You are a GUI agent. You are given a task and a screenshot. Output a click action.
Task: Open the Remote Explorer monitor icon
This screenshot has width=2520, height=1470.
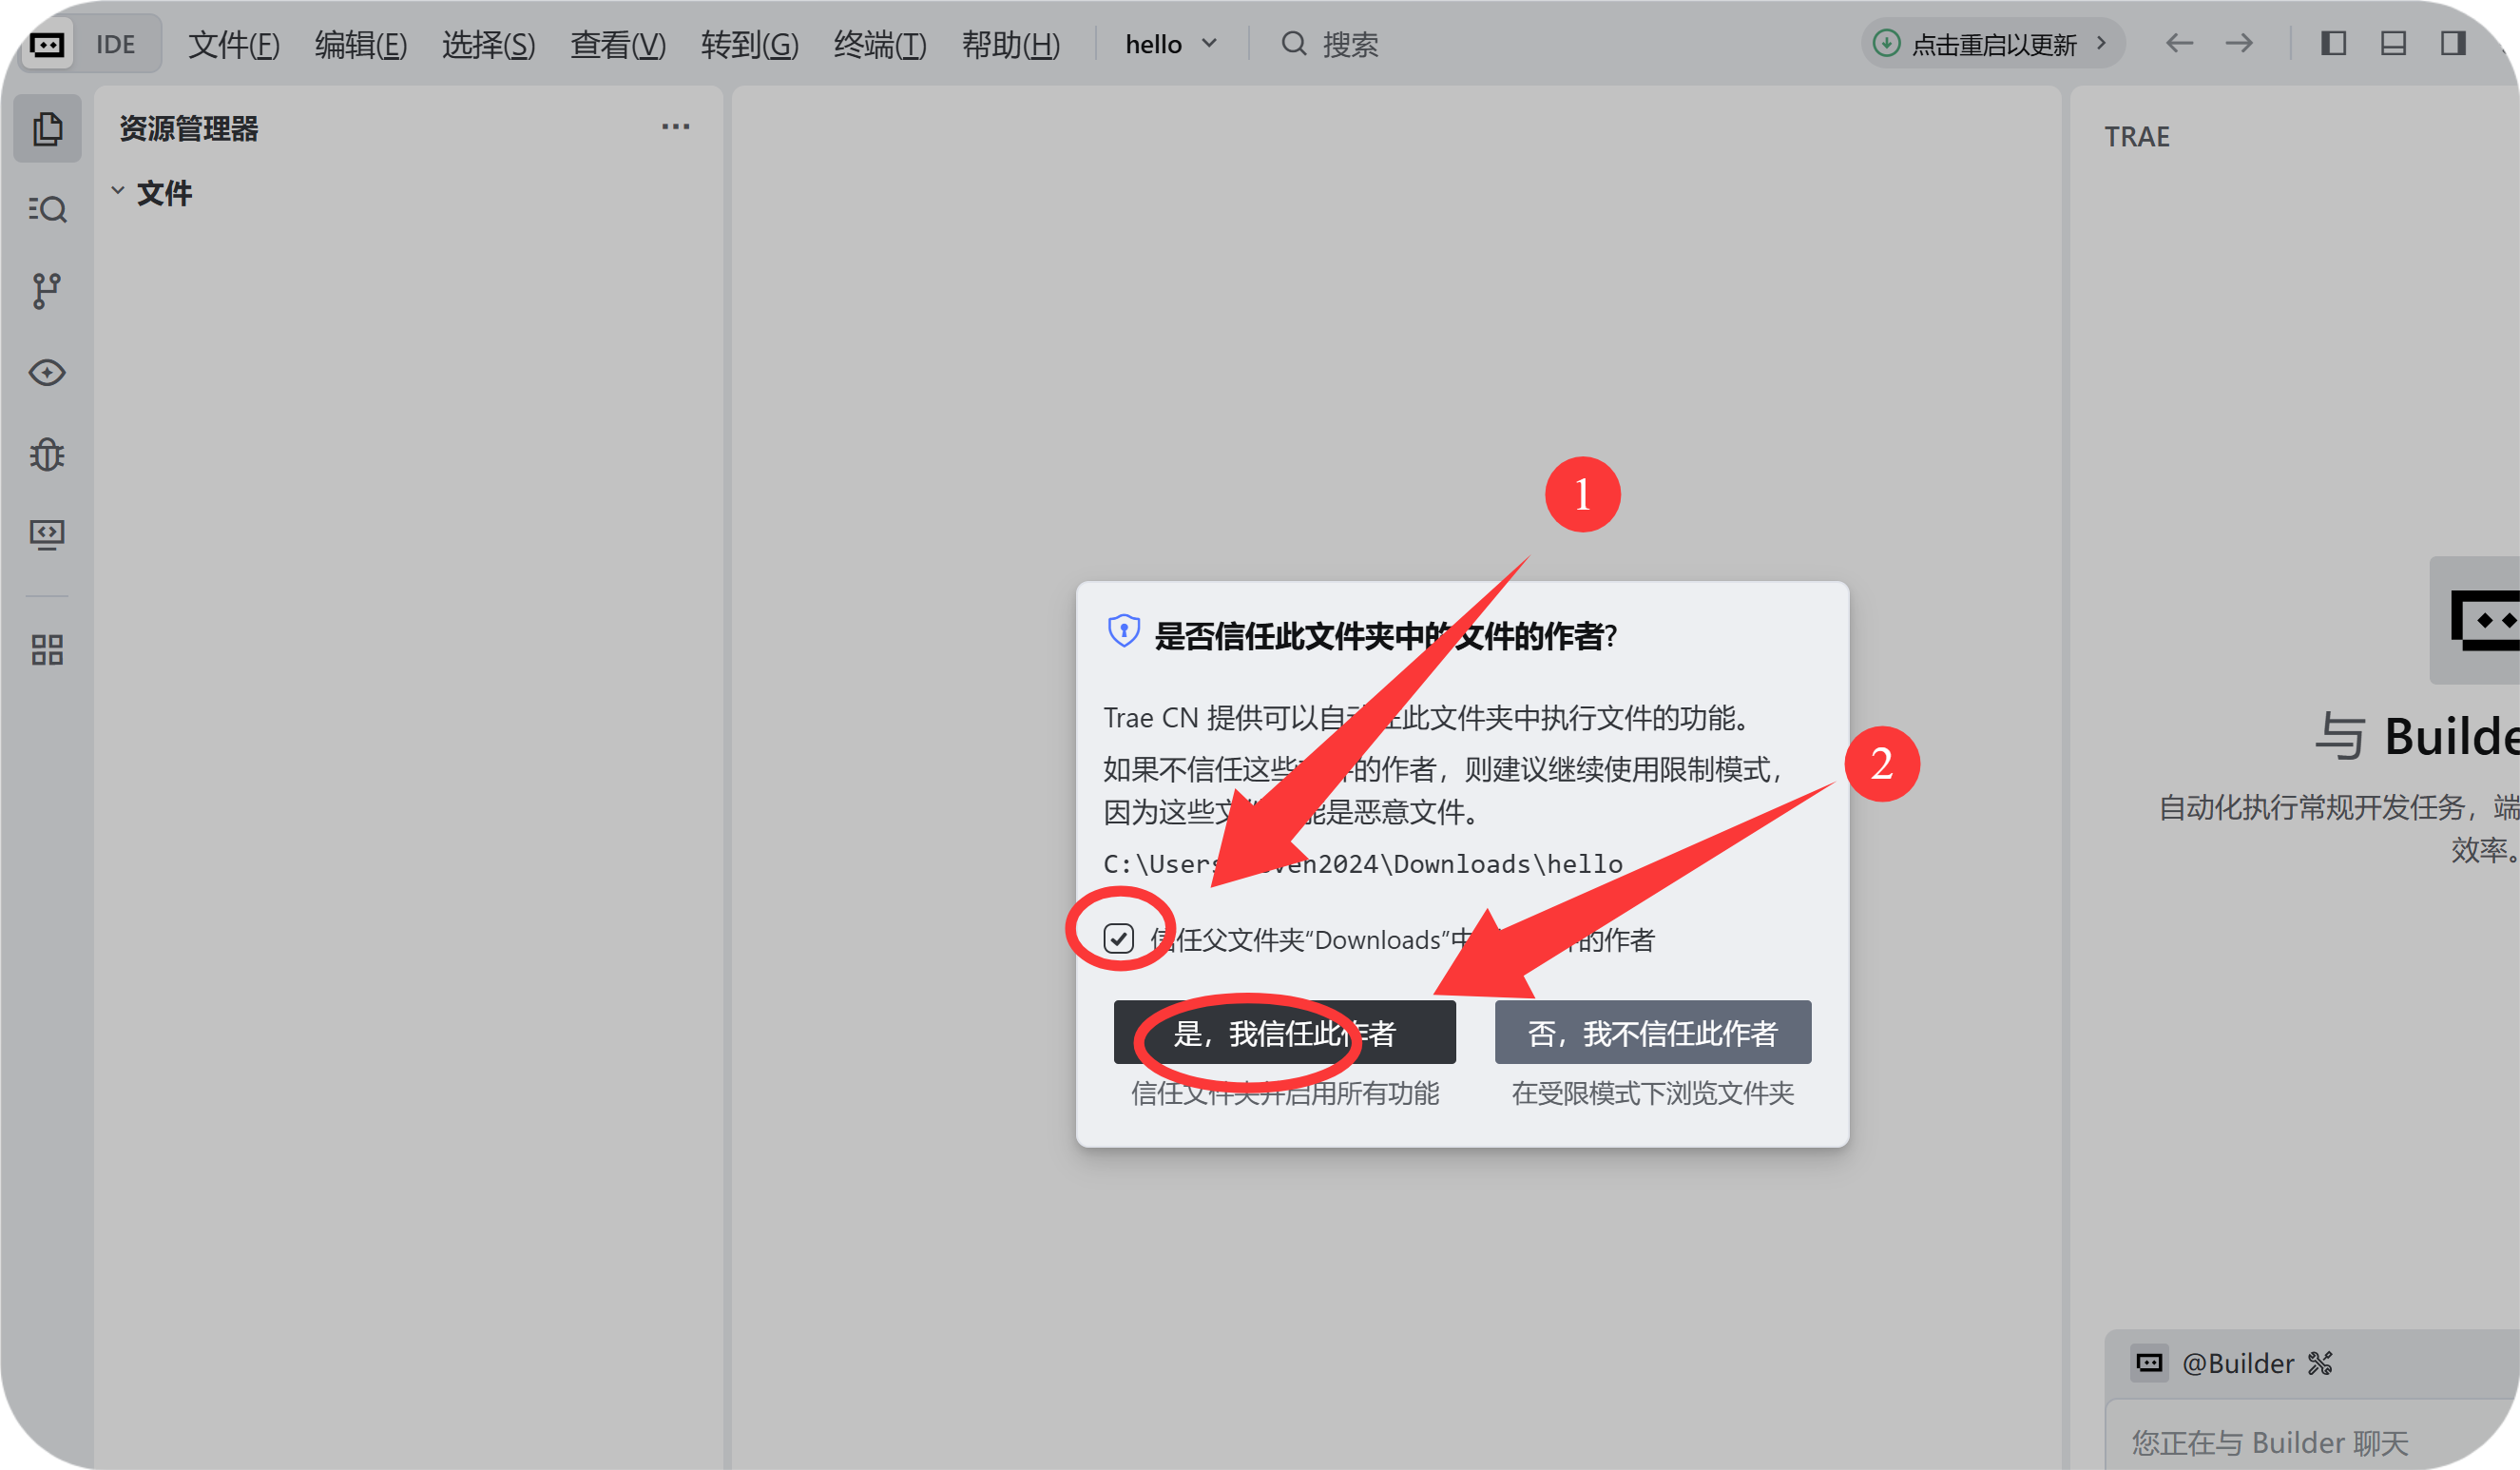click(x=47, y=535)
